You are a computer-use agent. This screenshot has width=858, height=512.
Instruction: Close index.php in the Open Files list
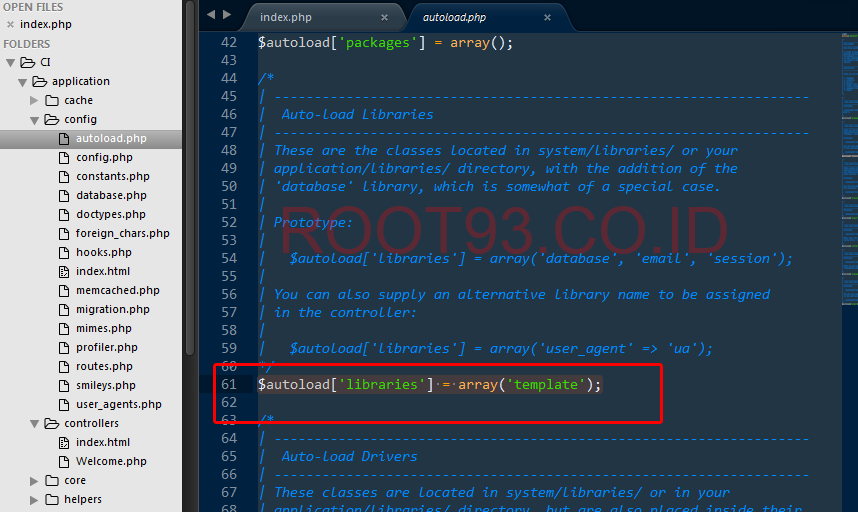tap(10, 25)
